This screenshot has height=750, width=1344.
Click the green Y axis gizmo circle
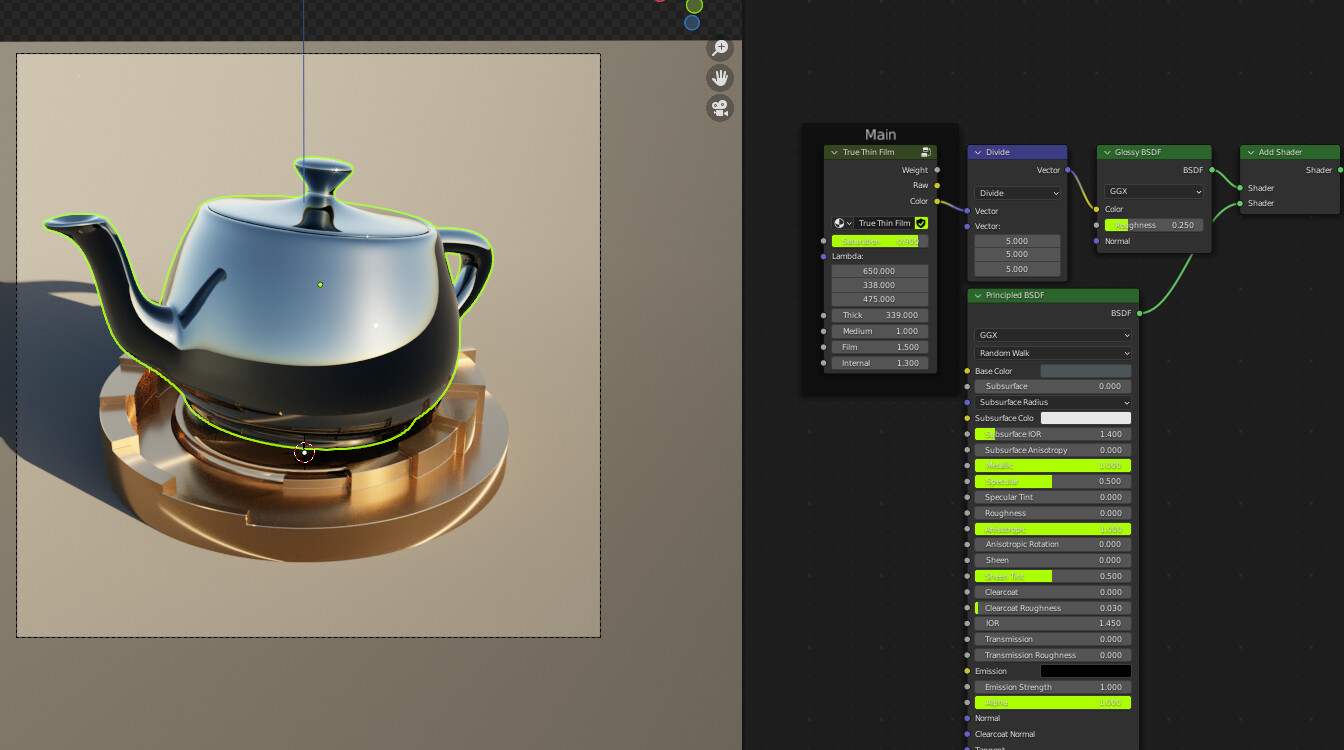[694, 5]
